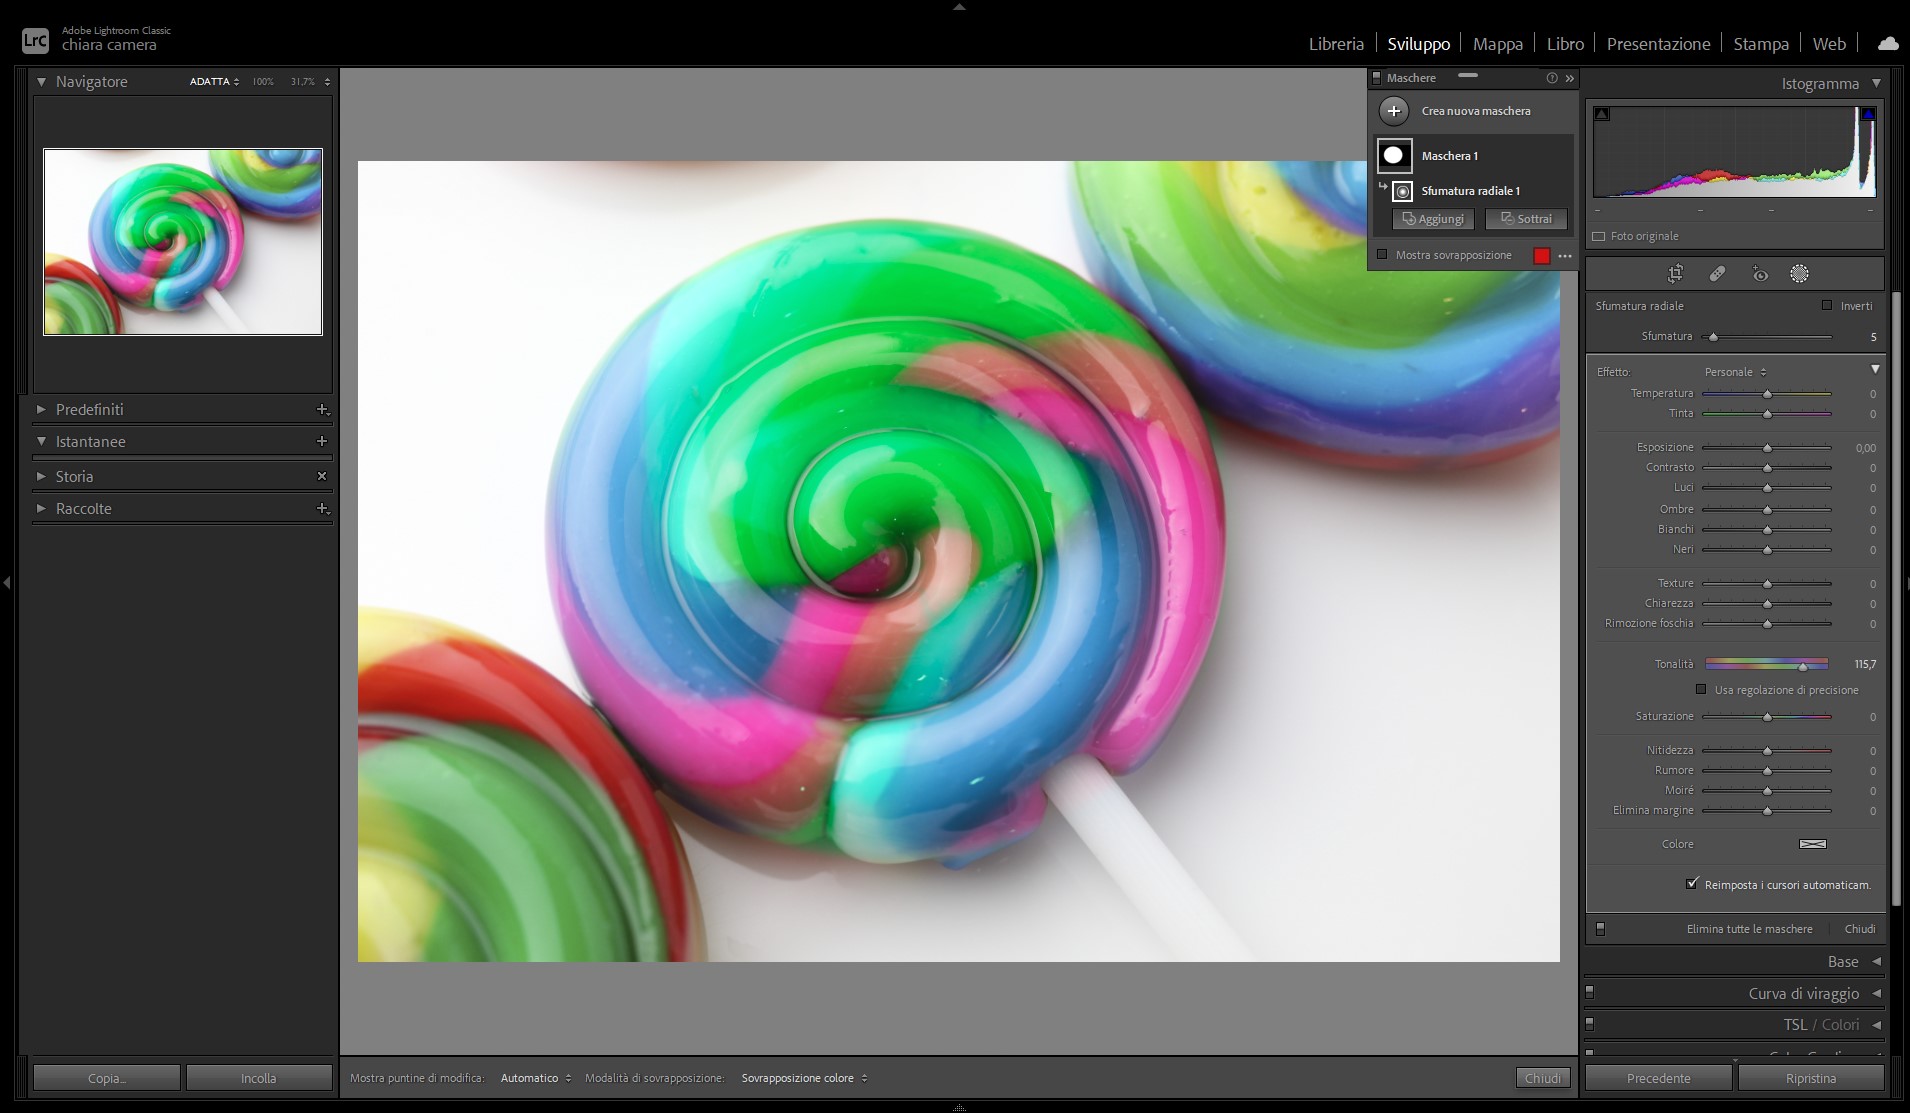Expand the Raccolte panel
1910x1113 pixels.
[x=41, y=509]
